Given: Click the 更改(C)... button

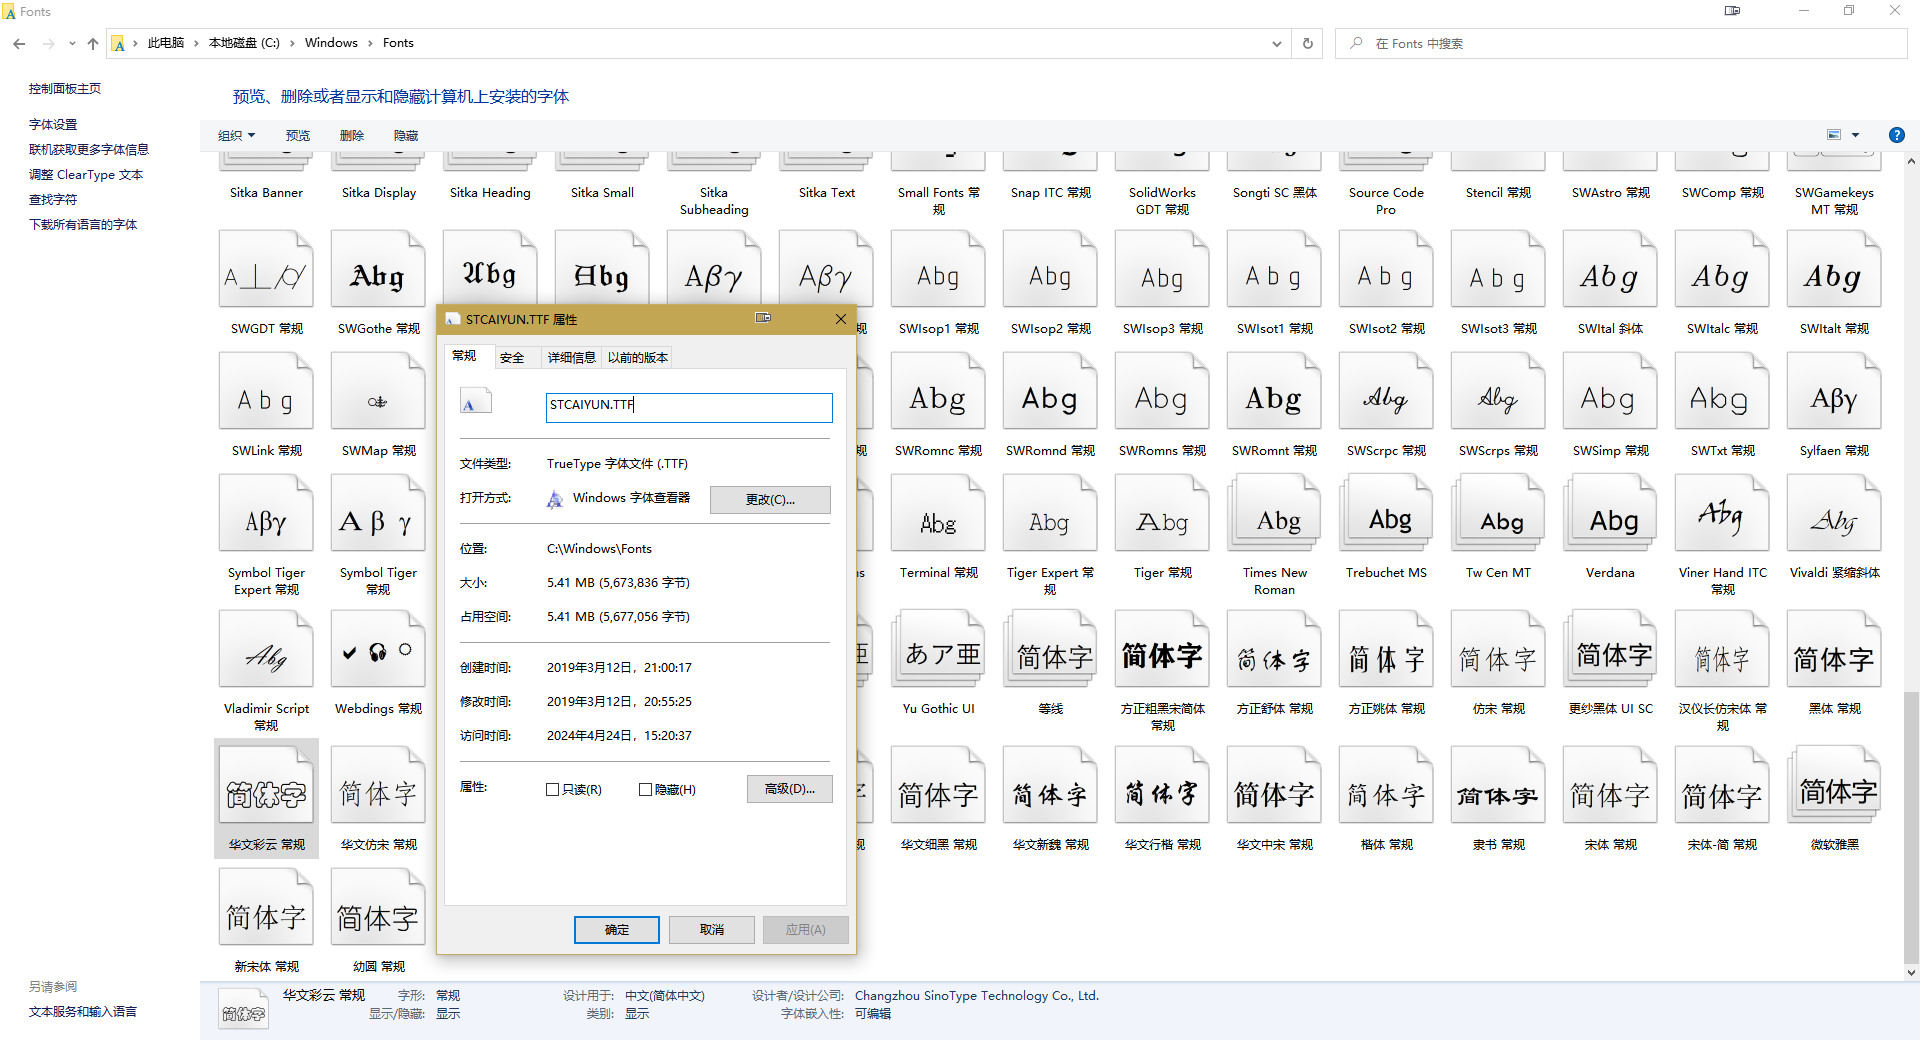Looking at the screenshot, I should pyautogui.click(x=770, y=499).
